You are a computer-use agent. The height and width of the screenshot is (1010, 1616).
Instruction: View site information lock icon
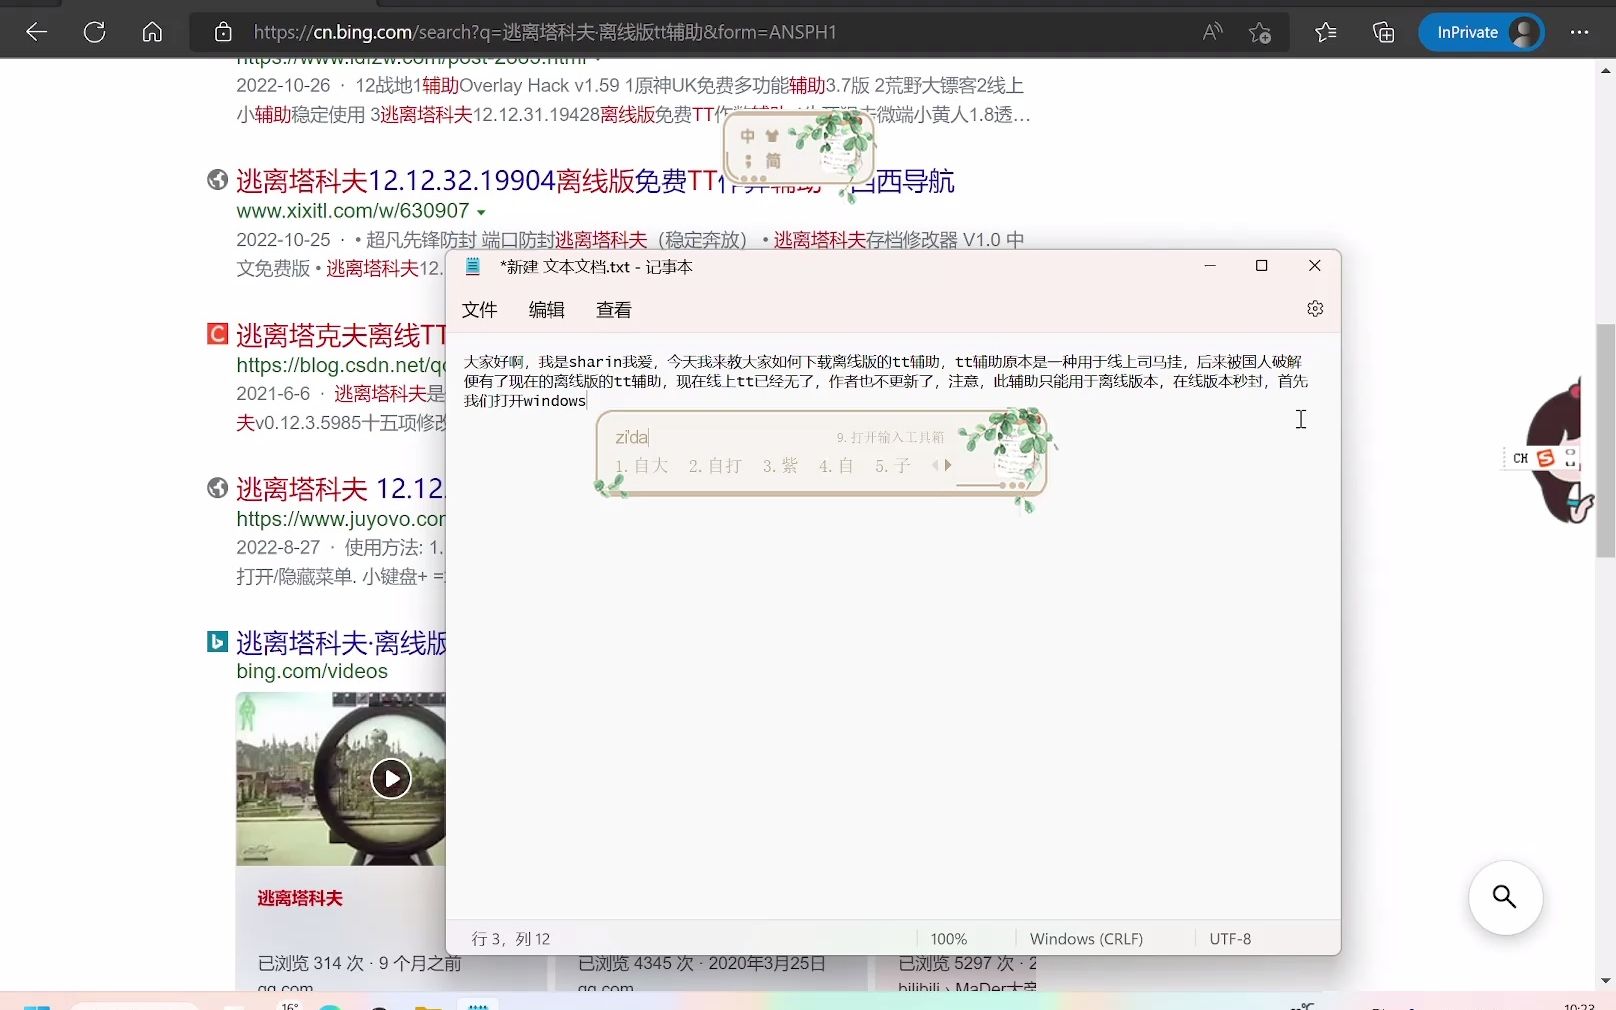pos(223,32)
